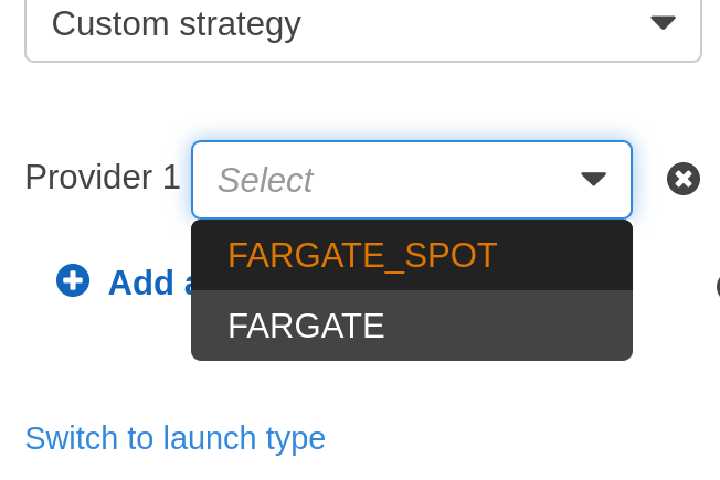Click the Custom strategy dropdown arrow
720x480 pixels.
tap(662, 22)
